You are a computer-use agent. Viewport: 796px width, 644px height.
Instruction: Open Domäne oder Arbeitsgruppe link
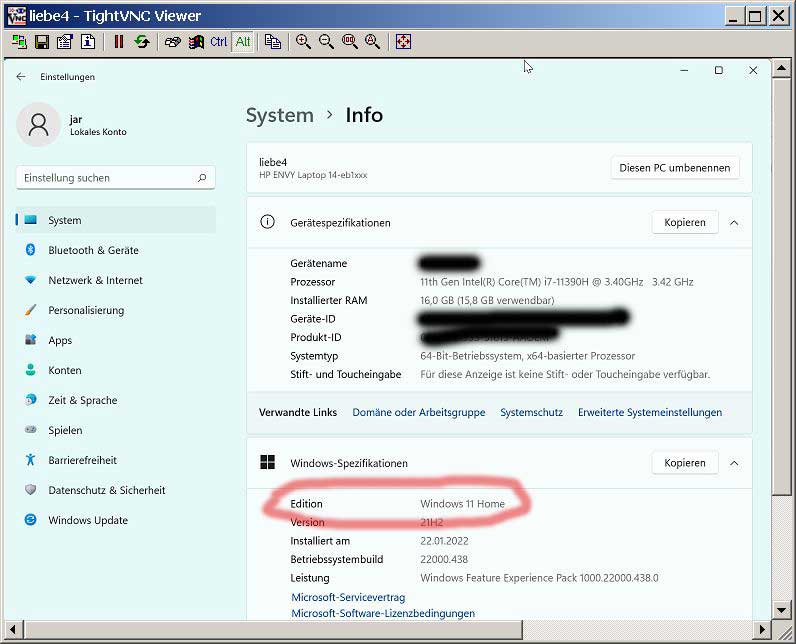click(x=419, y=412)
